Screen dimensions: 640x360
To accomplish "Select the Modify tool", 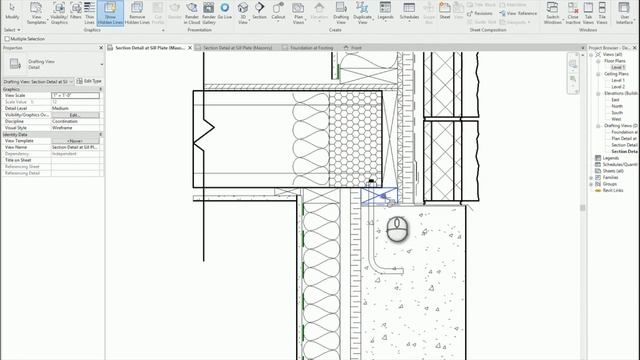I will pyautogui.click(x=12, y=11).
